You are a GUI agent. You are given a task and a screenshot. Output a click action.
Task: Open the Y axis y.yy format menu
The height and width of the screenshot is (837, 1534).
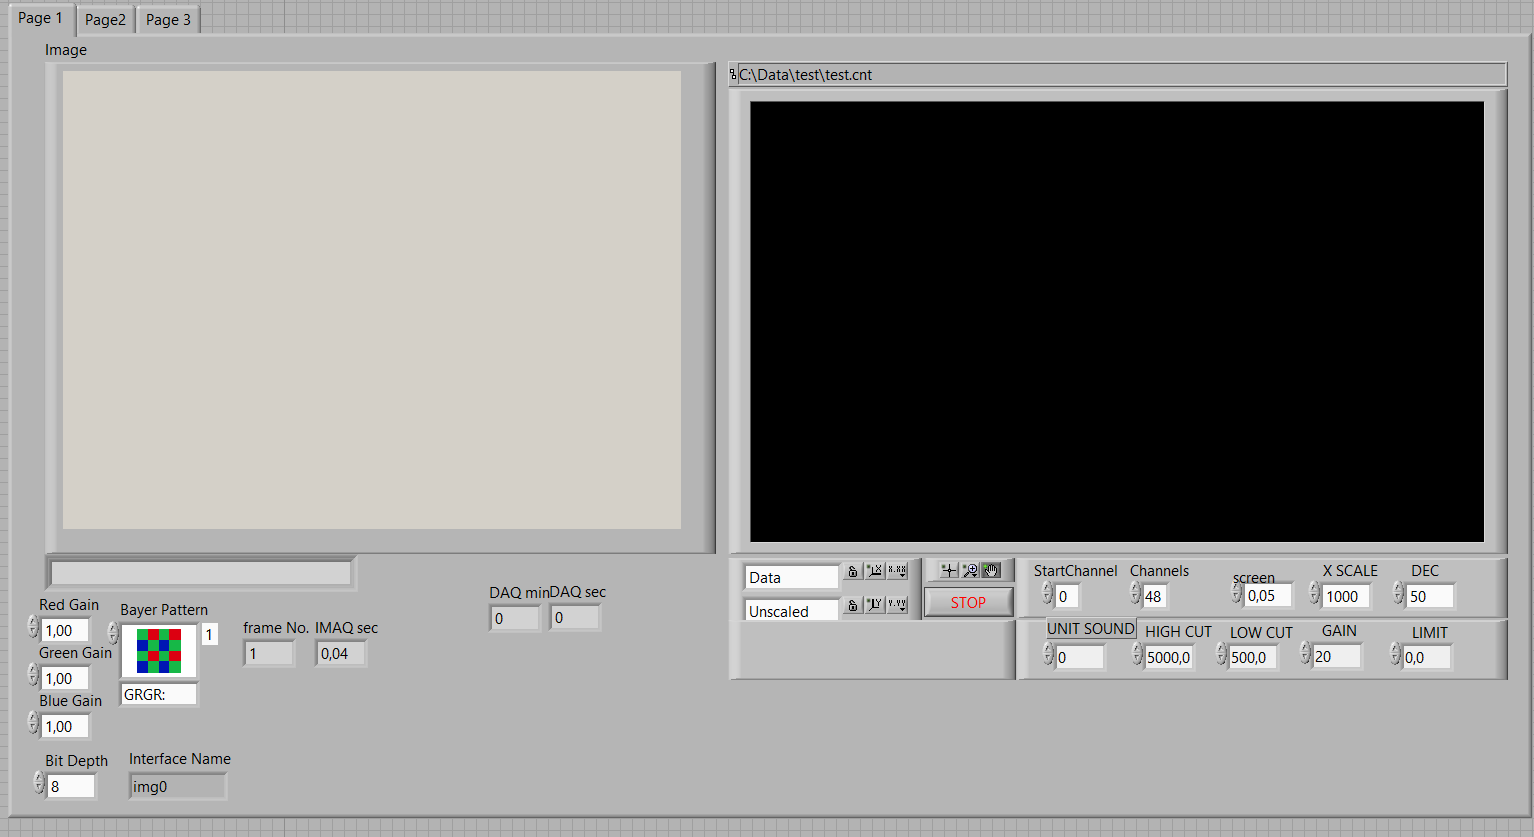898,605
